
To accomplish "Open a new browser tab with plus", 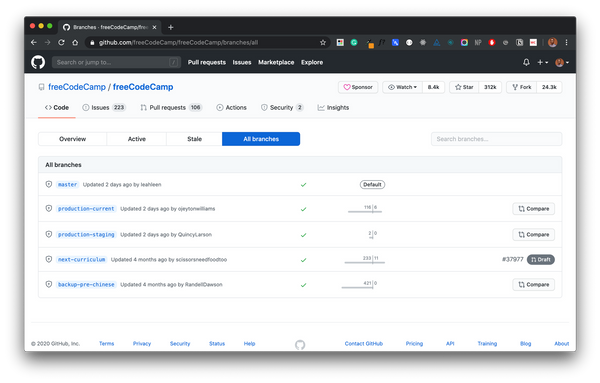I will coord(171,27).
